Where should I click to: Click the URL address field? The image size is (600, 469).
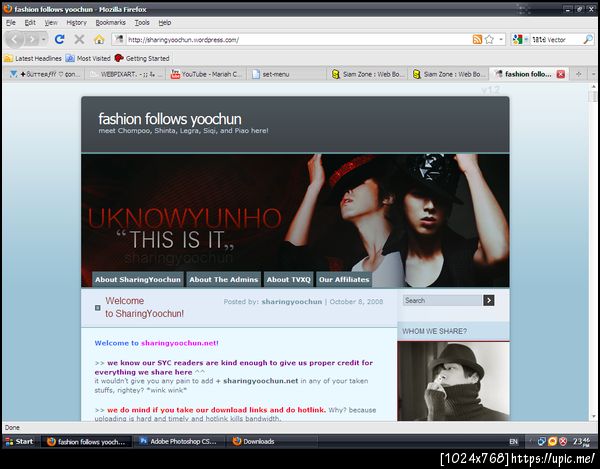(x=298, y=39)
